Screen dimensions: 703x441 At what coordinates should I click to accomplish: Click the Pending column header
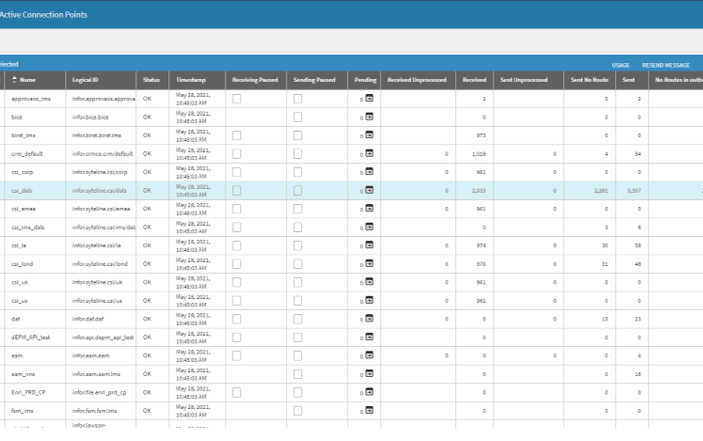pos(365,80)
